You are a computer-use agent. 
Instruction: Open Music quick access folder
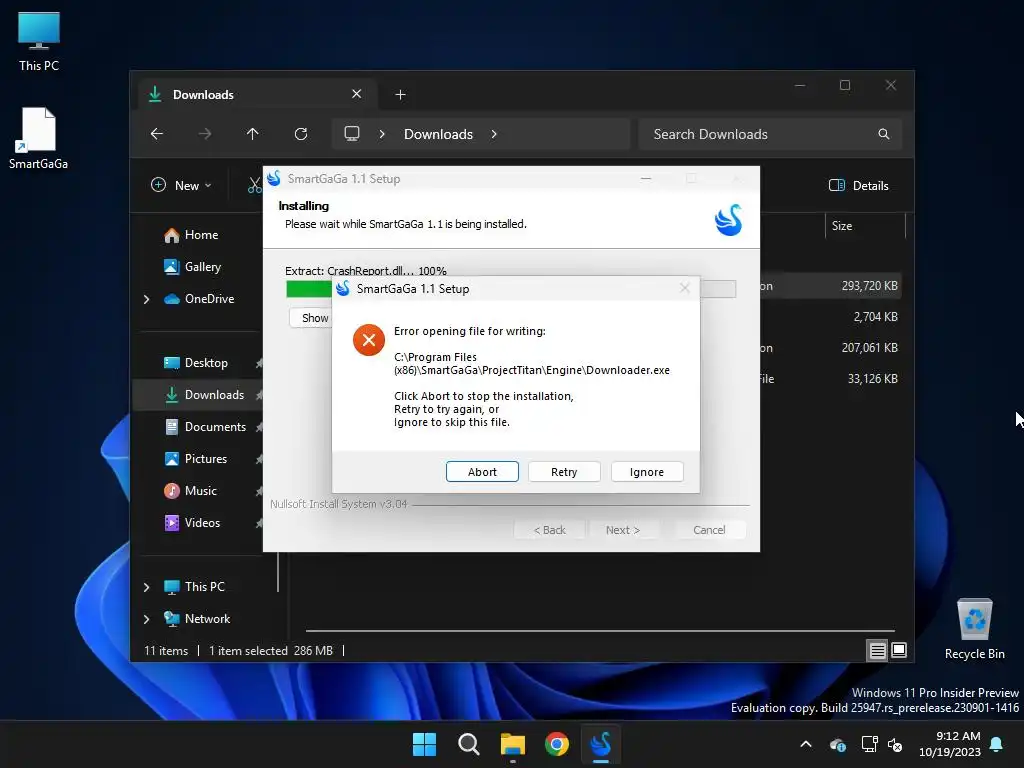pyautogui.click(x=191, y=491)
